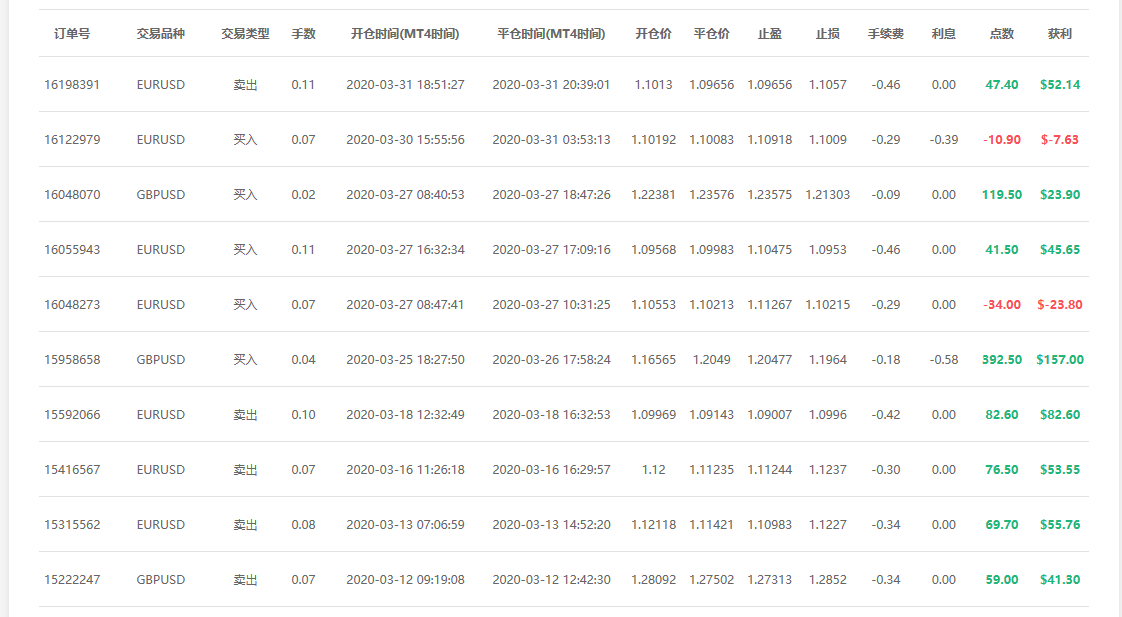
Task: Click profit value $52.14
Action: 1060,84
